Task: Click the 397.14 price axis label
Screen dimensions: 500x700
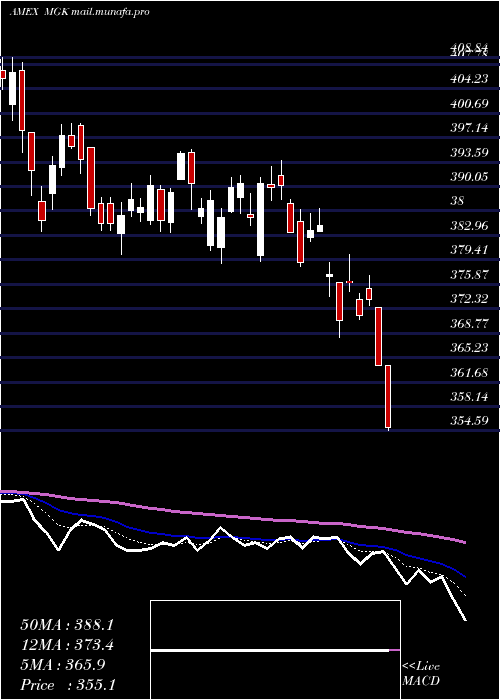Action: click(469, 129)
